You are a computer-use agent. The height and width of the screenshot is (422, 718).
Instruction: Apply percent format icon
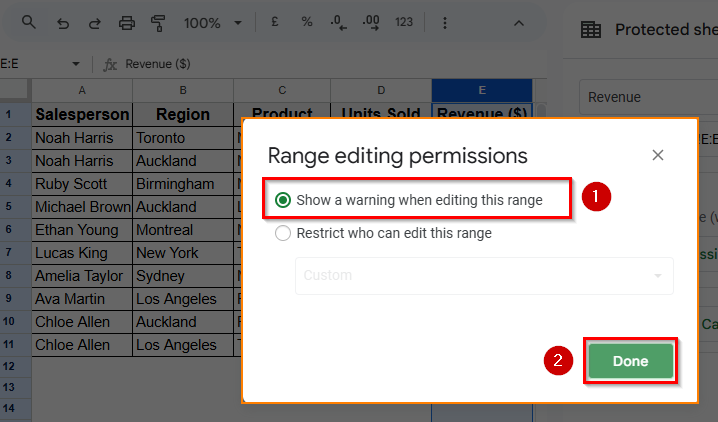pos(307,23)
